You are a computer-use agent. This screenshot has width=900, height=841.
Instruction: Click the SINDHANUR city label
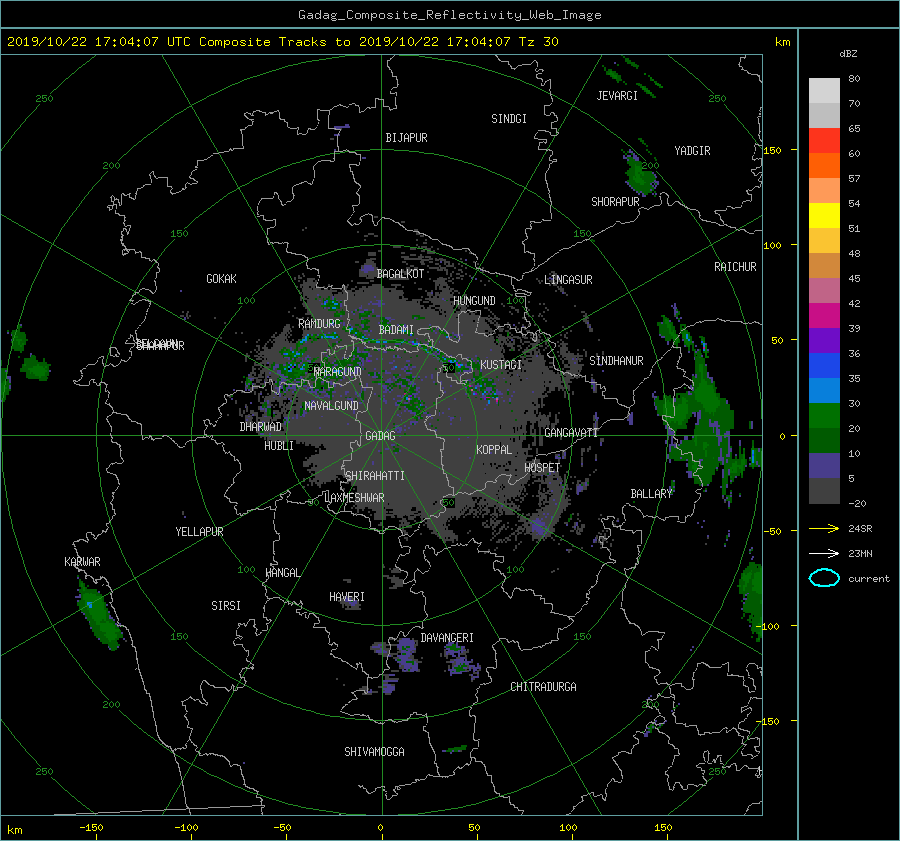(616, 361)
